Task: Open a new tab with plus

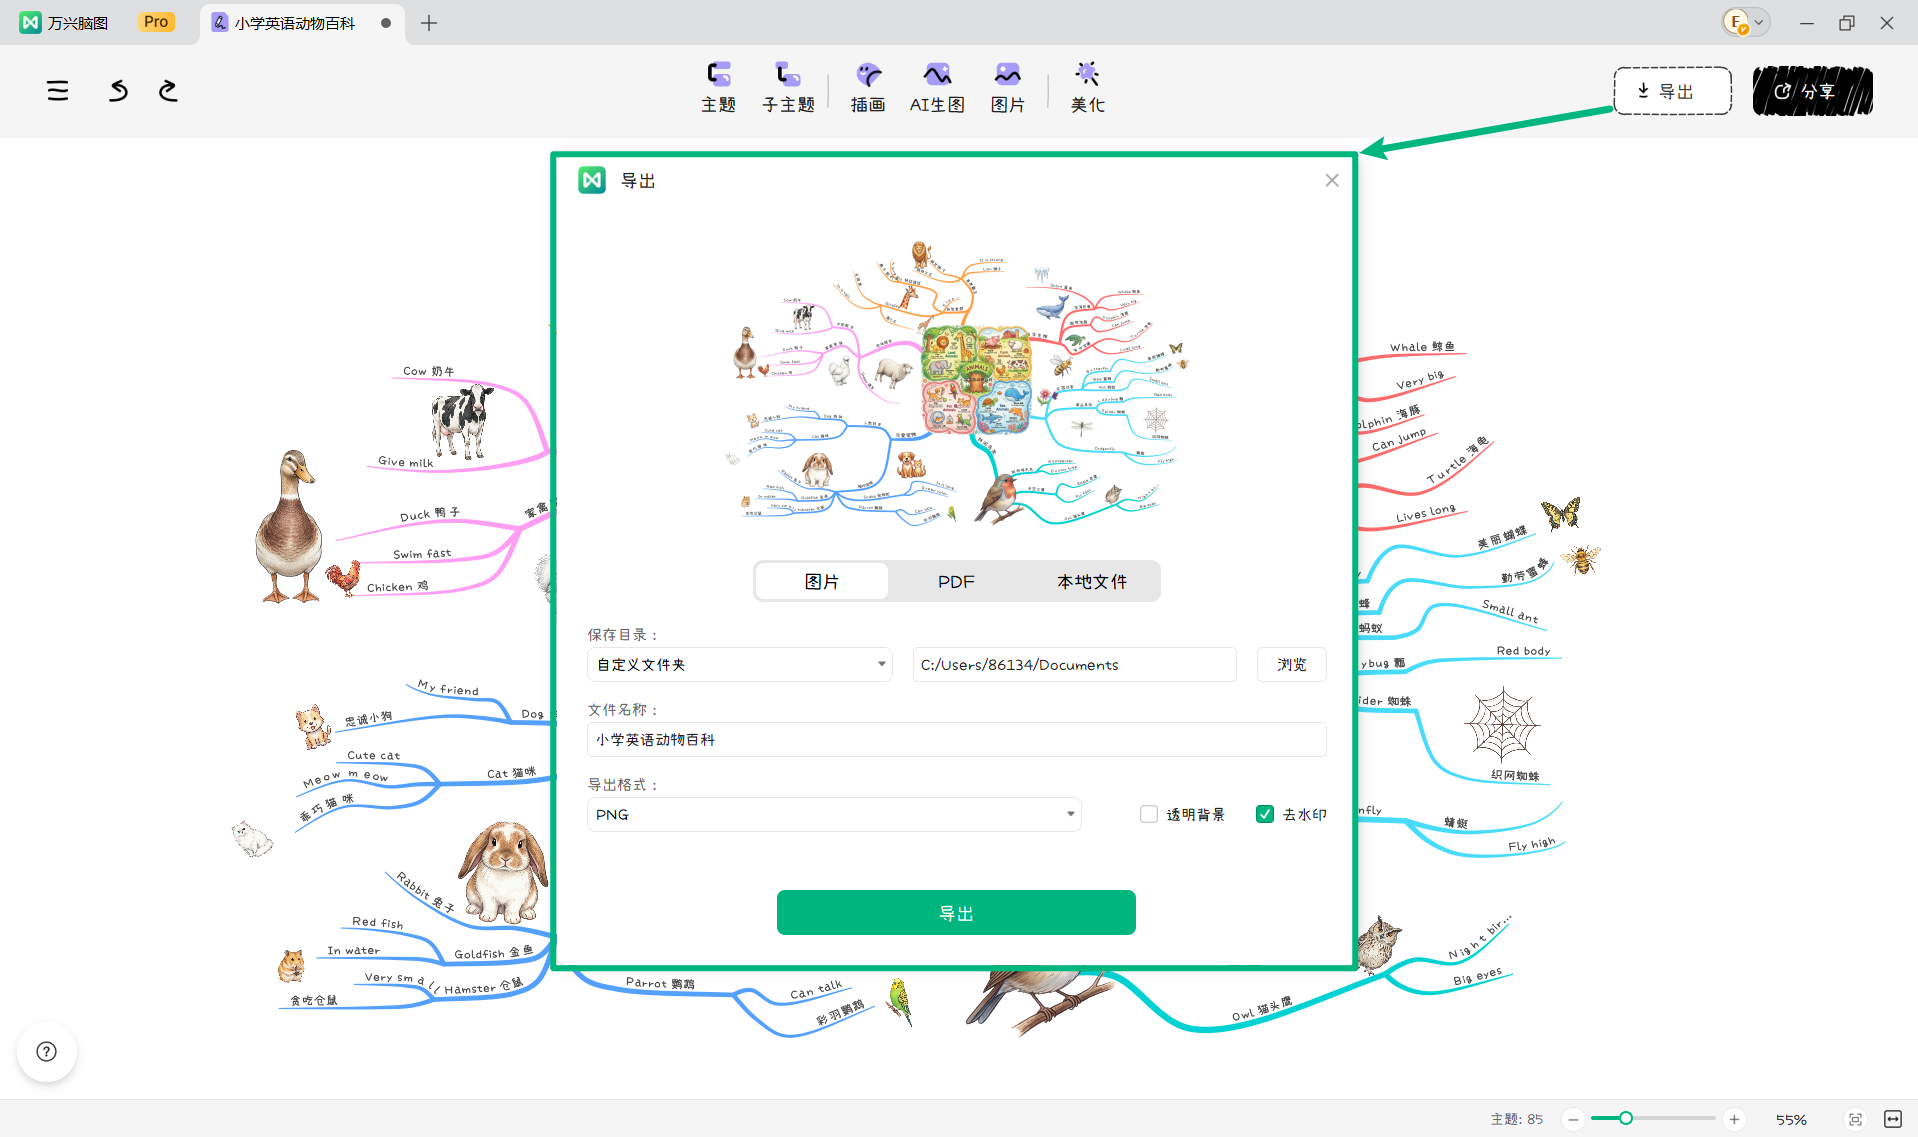Action: click(x=429, y=23)
